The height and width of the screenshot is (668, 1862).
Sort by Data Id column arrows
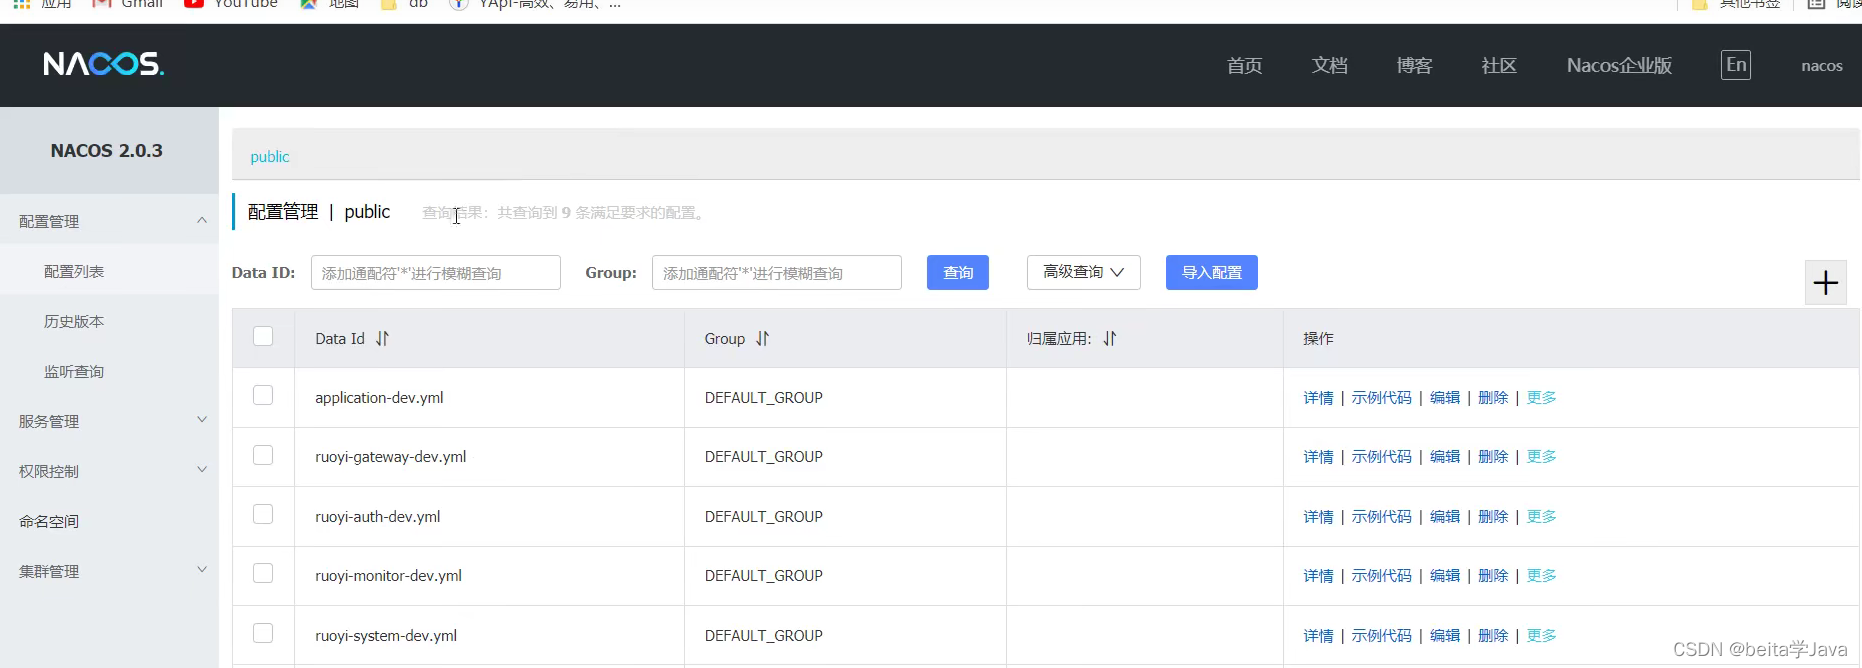tap(382, 339)
